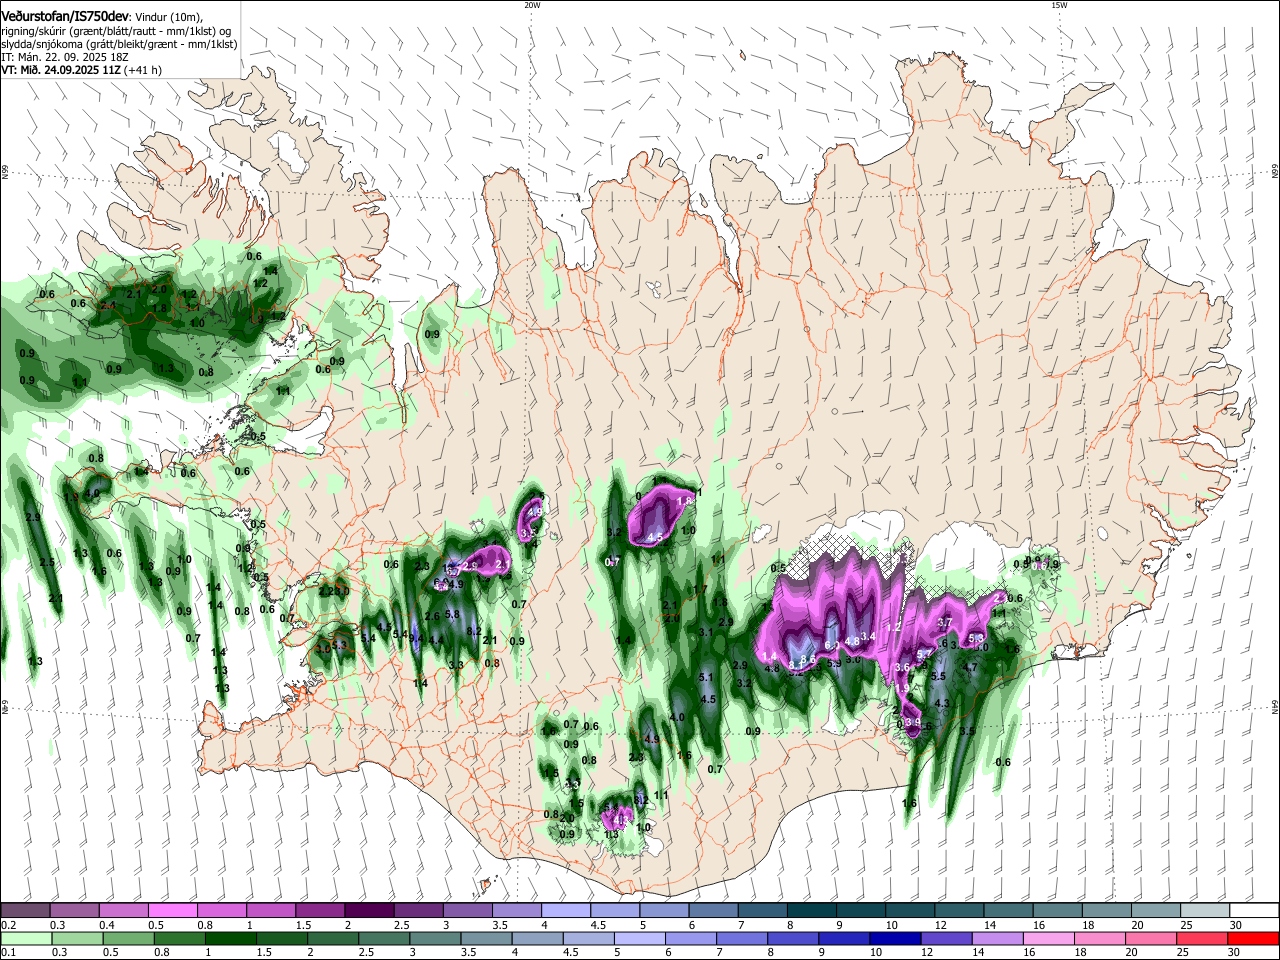Screen dimensions: 1280x960
Task: Click the valid time line 'VT: Mið. 24.09.2025 11Z (+41 h)'
Action: pos(81,70)
